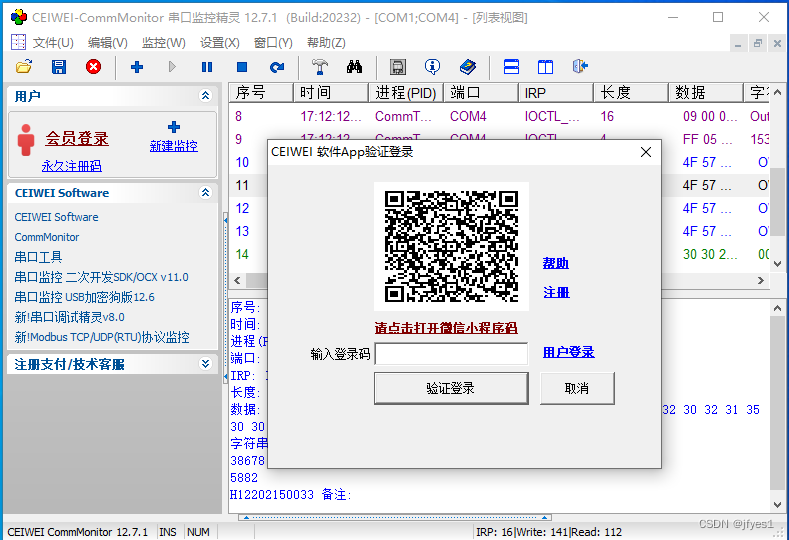Image resolution: width=789 pixels, height=540 pixels.
Task: Open the CommMonitor sidebar link
Action: pyautogui.click(x=47, y=237)
